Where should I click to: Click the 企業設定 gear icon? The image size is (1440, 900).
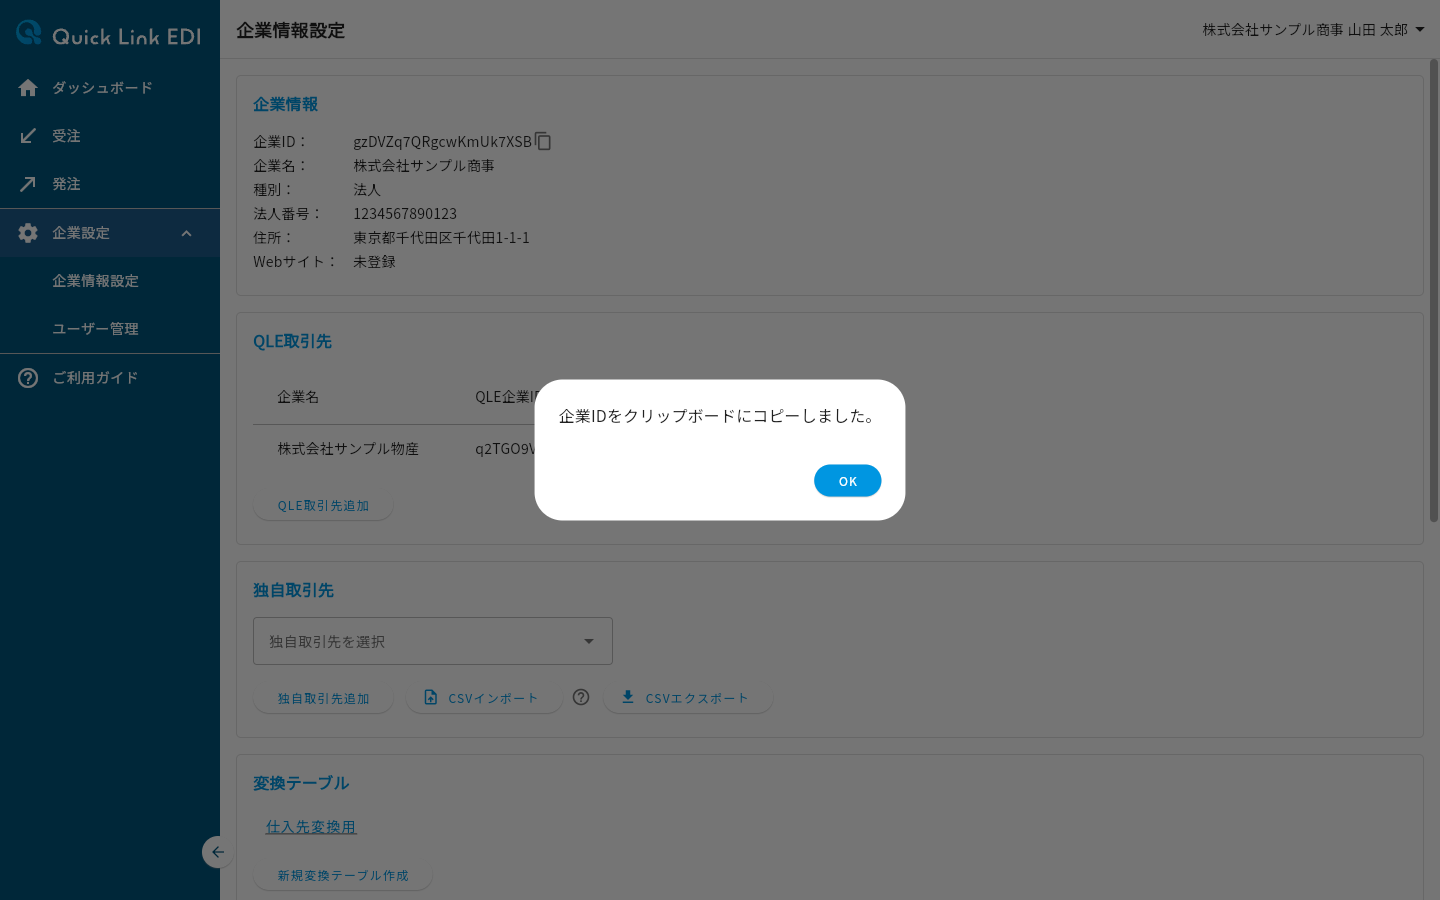(28, 233)
